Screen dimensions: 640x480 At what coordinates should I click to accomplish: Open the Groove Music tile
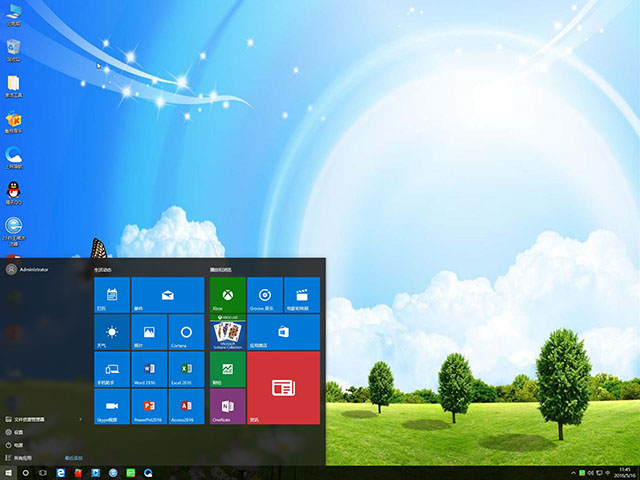[264, 295]
